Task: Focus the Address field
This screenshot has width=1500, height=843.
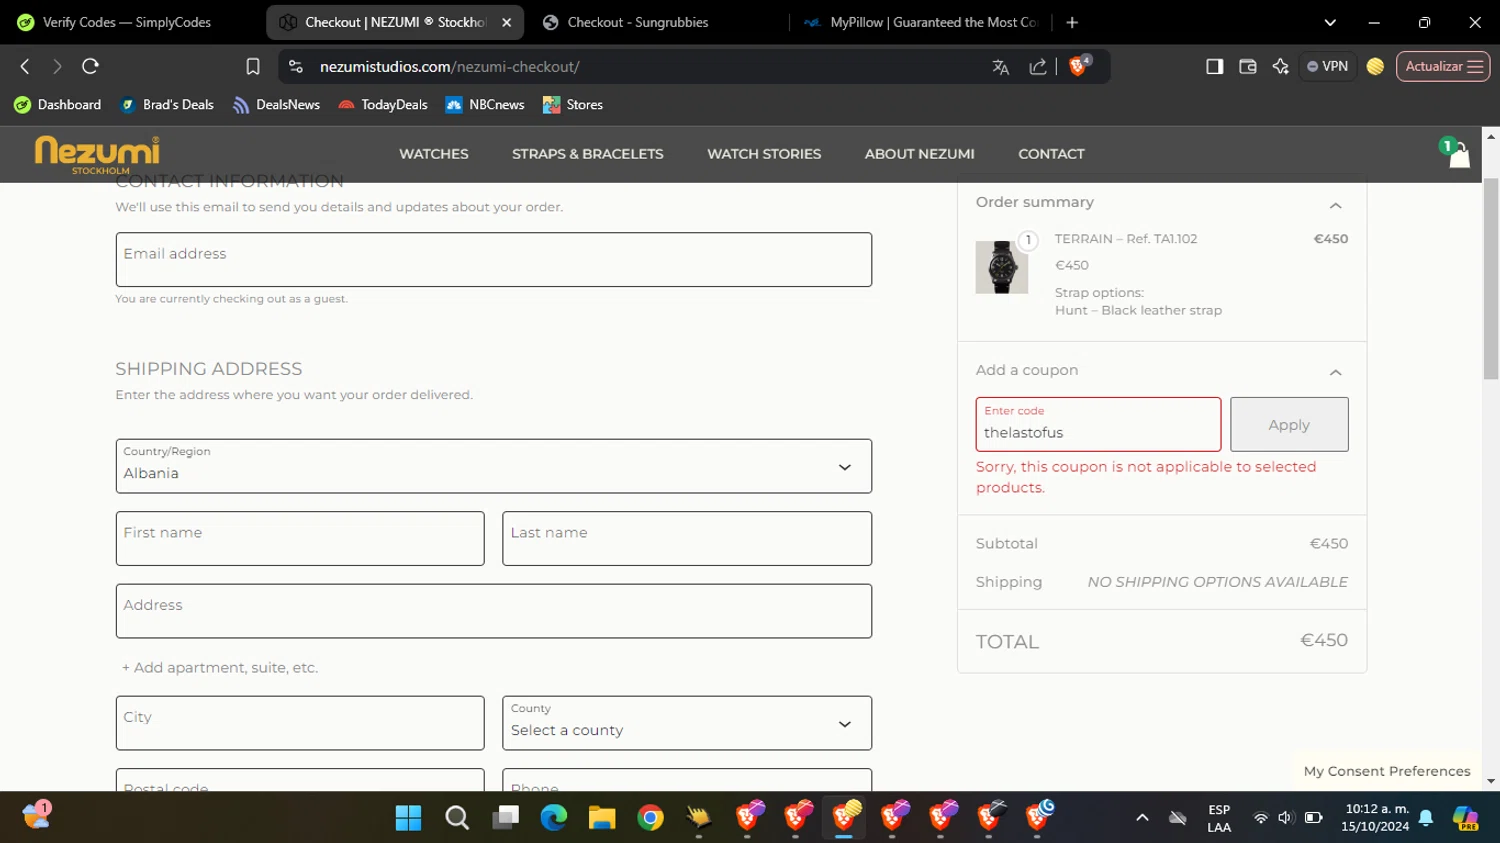Action: [494, 611]
